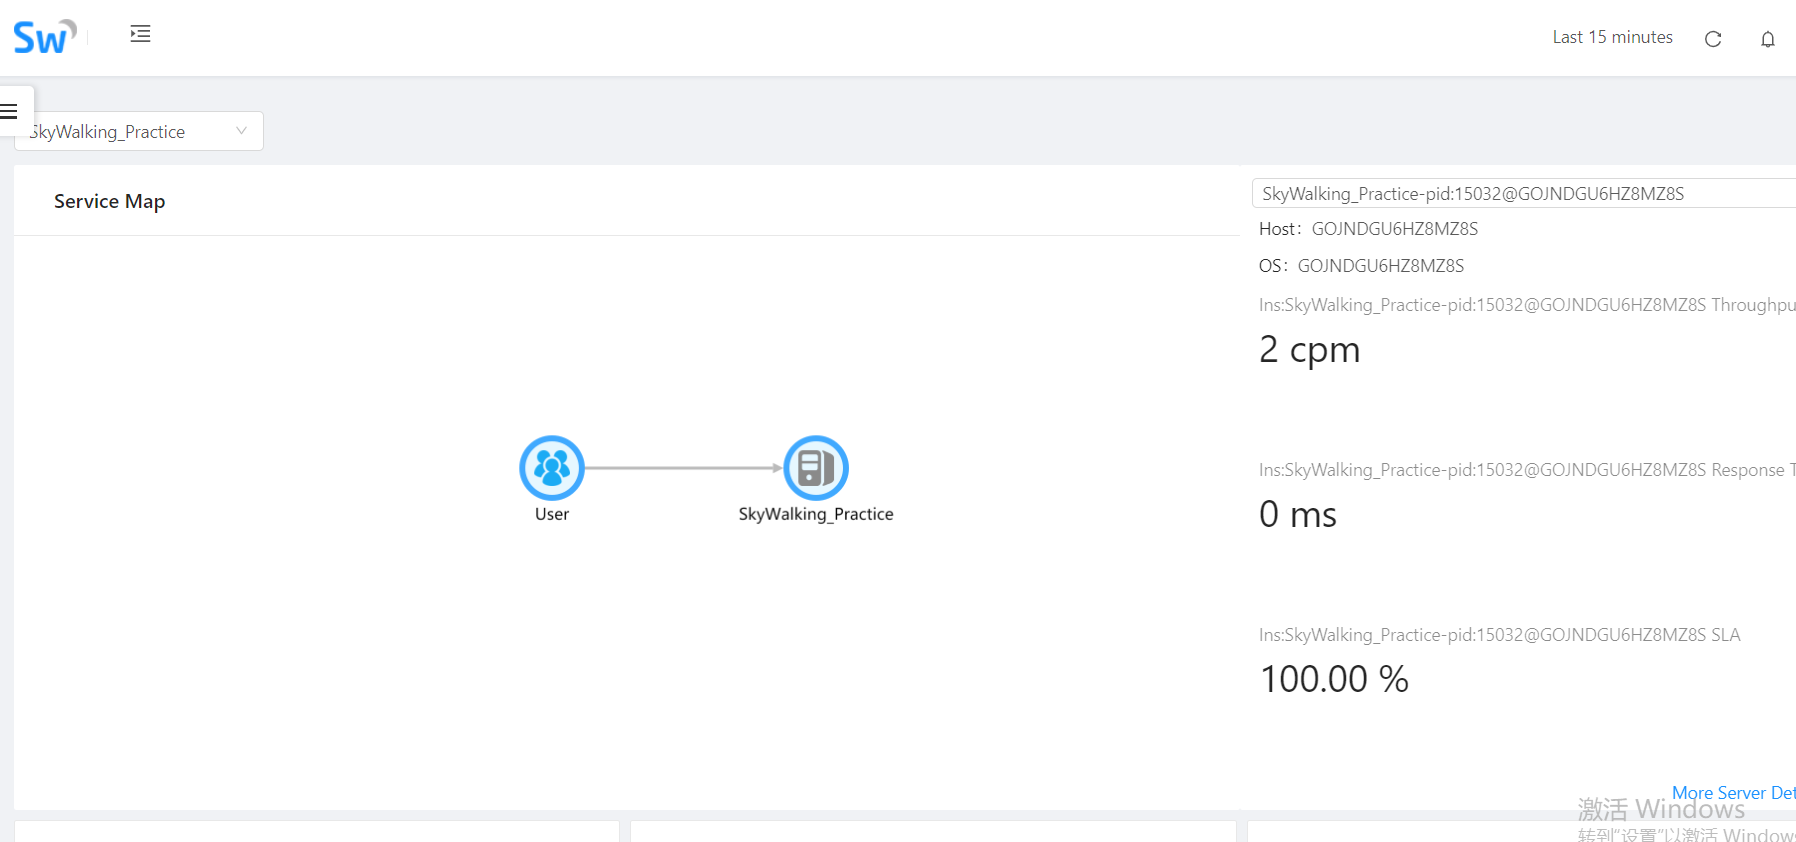Click the instance Throughput metric label

pyautogui.click(x=1527, y=305)
